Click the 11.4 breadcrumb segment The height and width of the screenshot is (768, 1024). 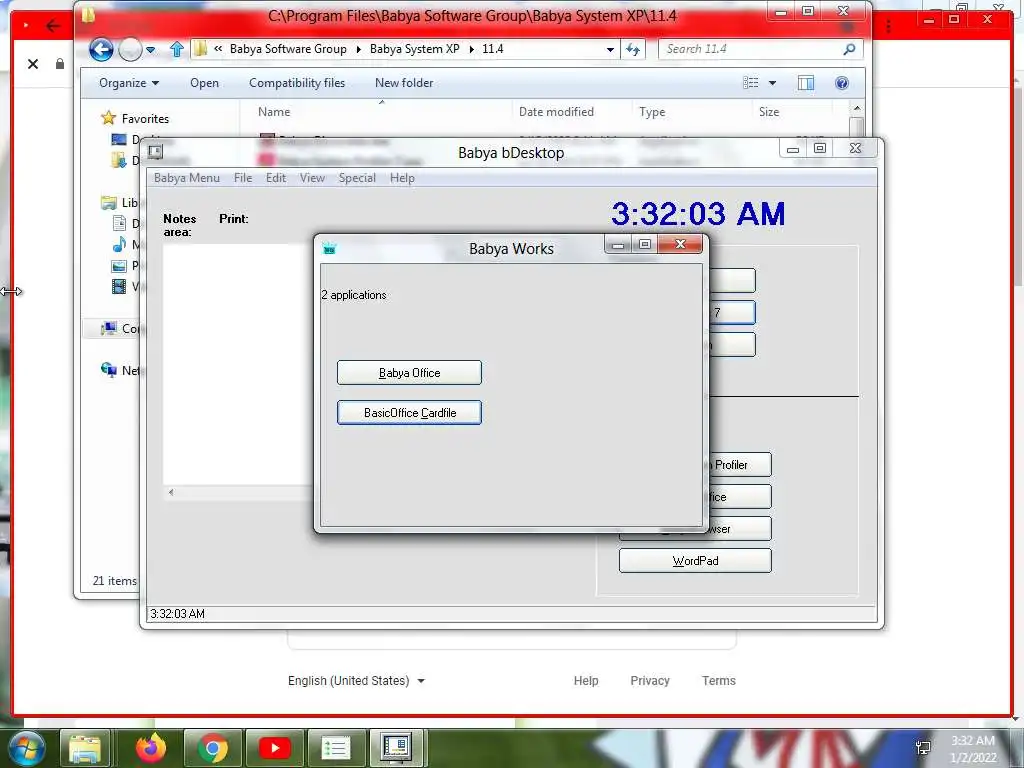click(x=492, y=49)
